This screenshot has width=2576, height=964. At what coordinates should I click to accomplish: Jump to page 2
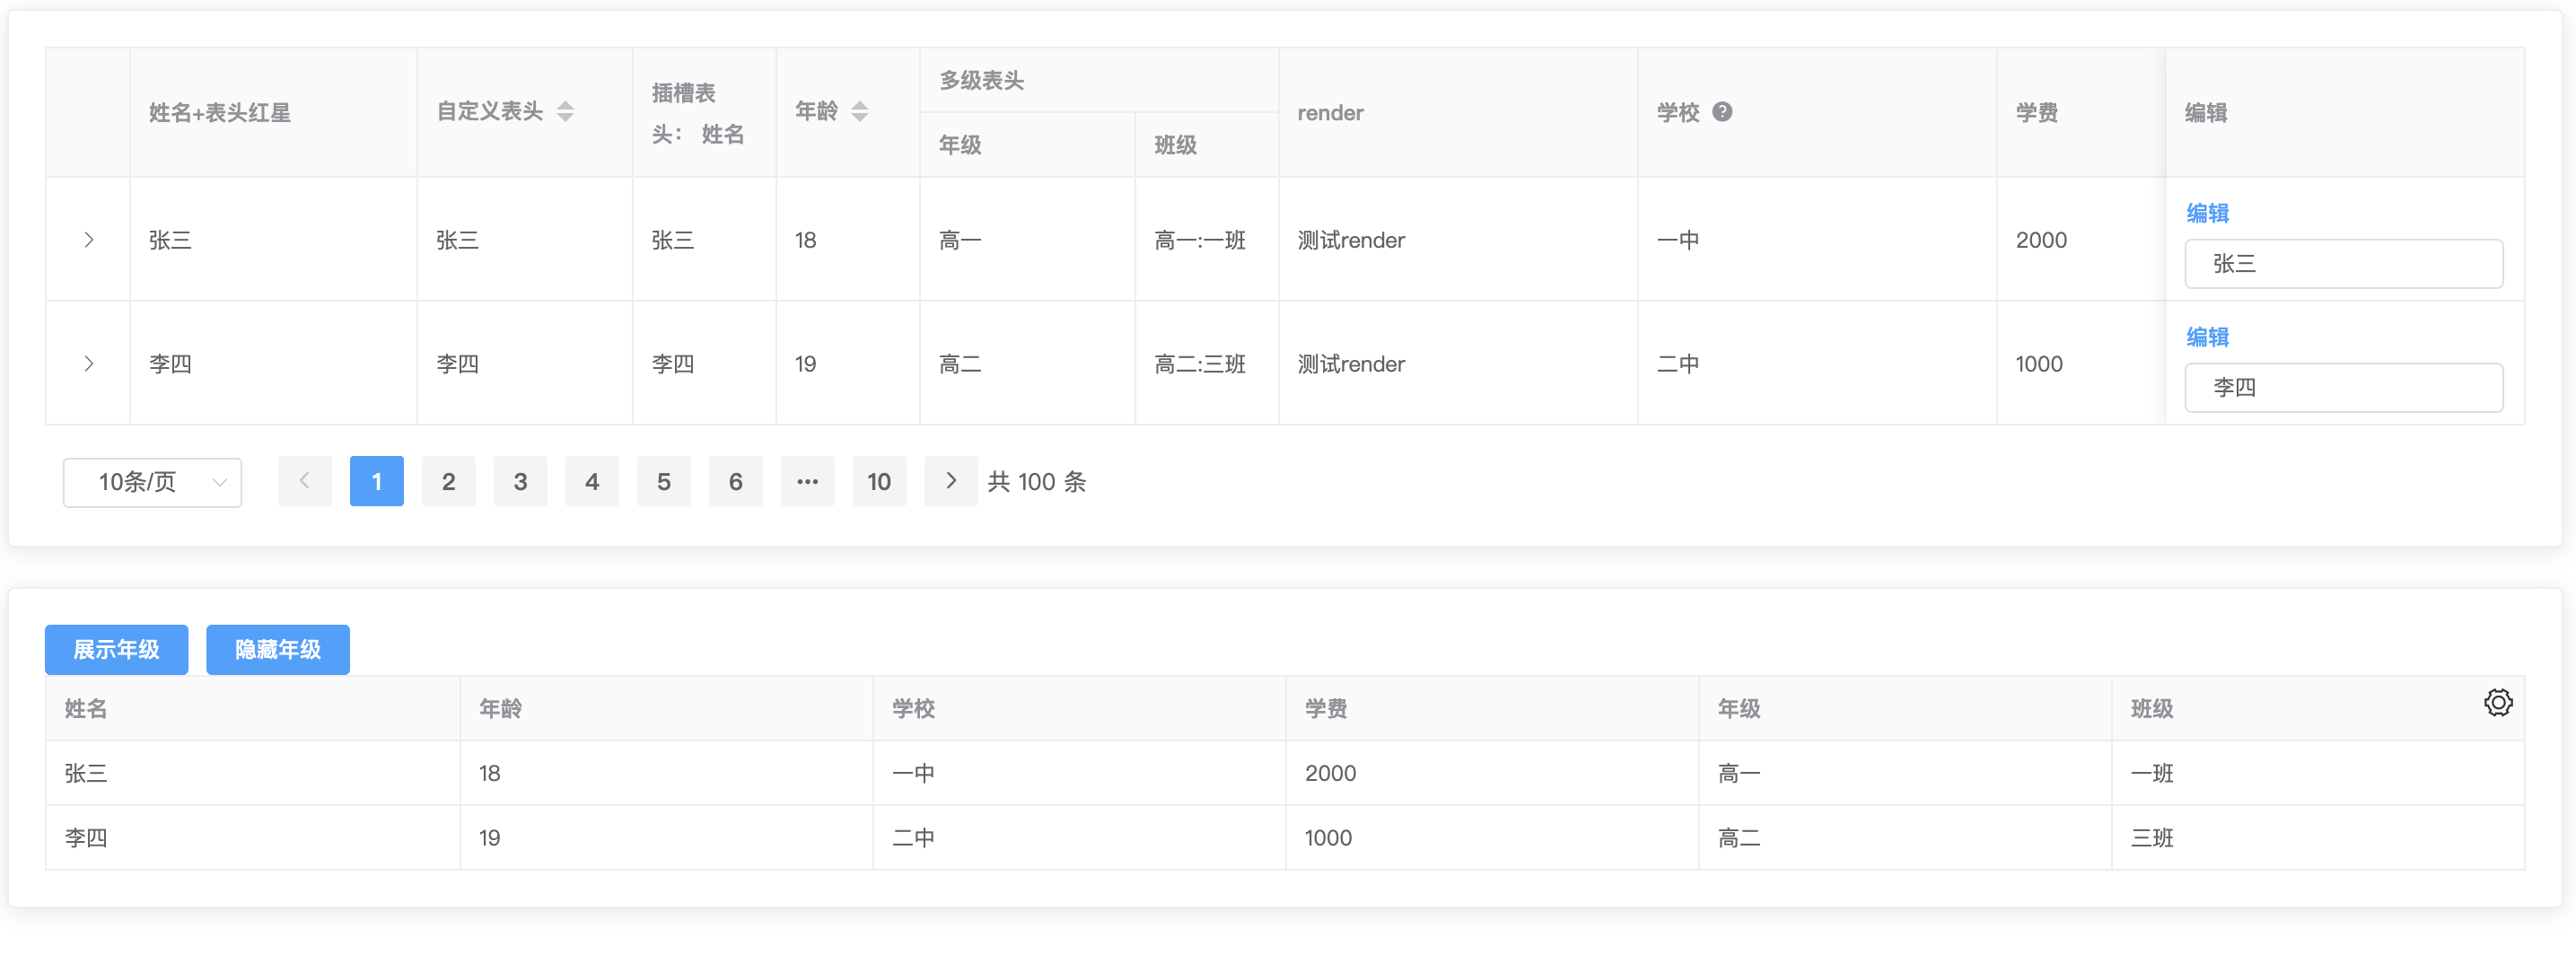pyautogui.click(x=449, y=482)
